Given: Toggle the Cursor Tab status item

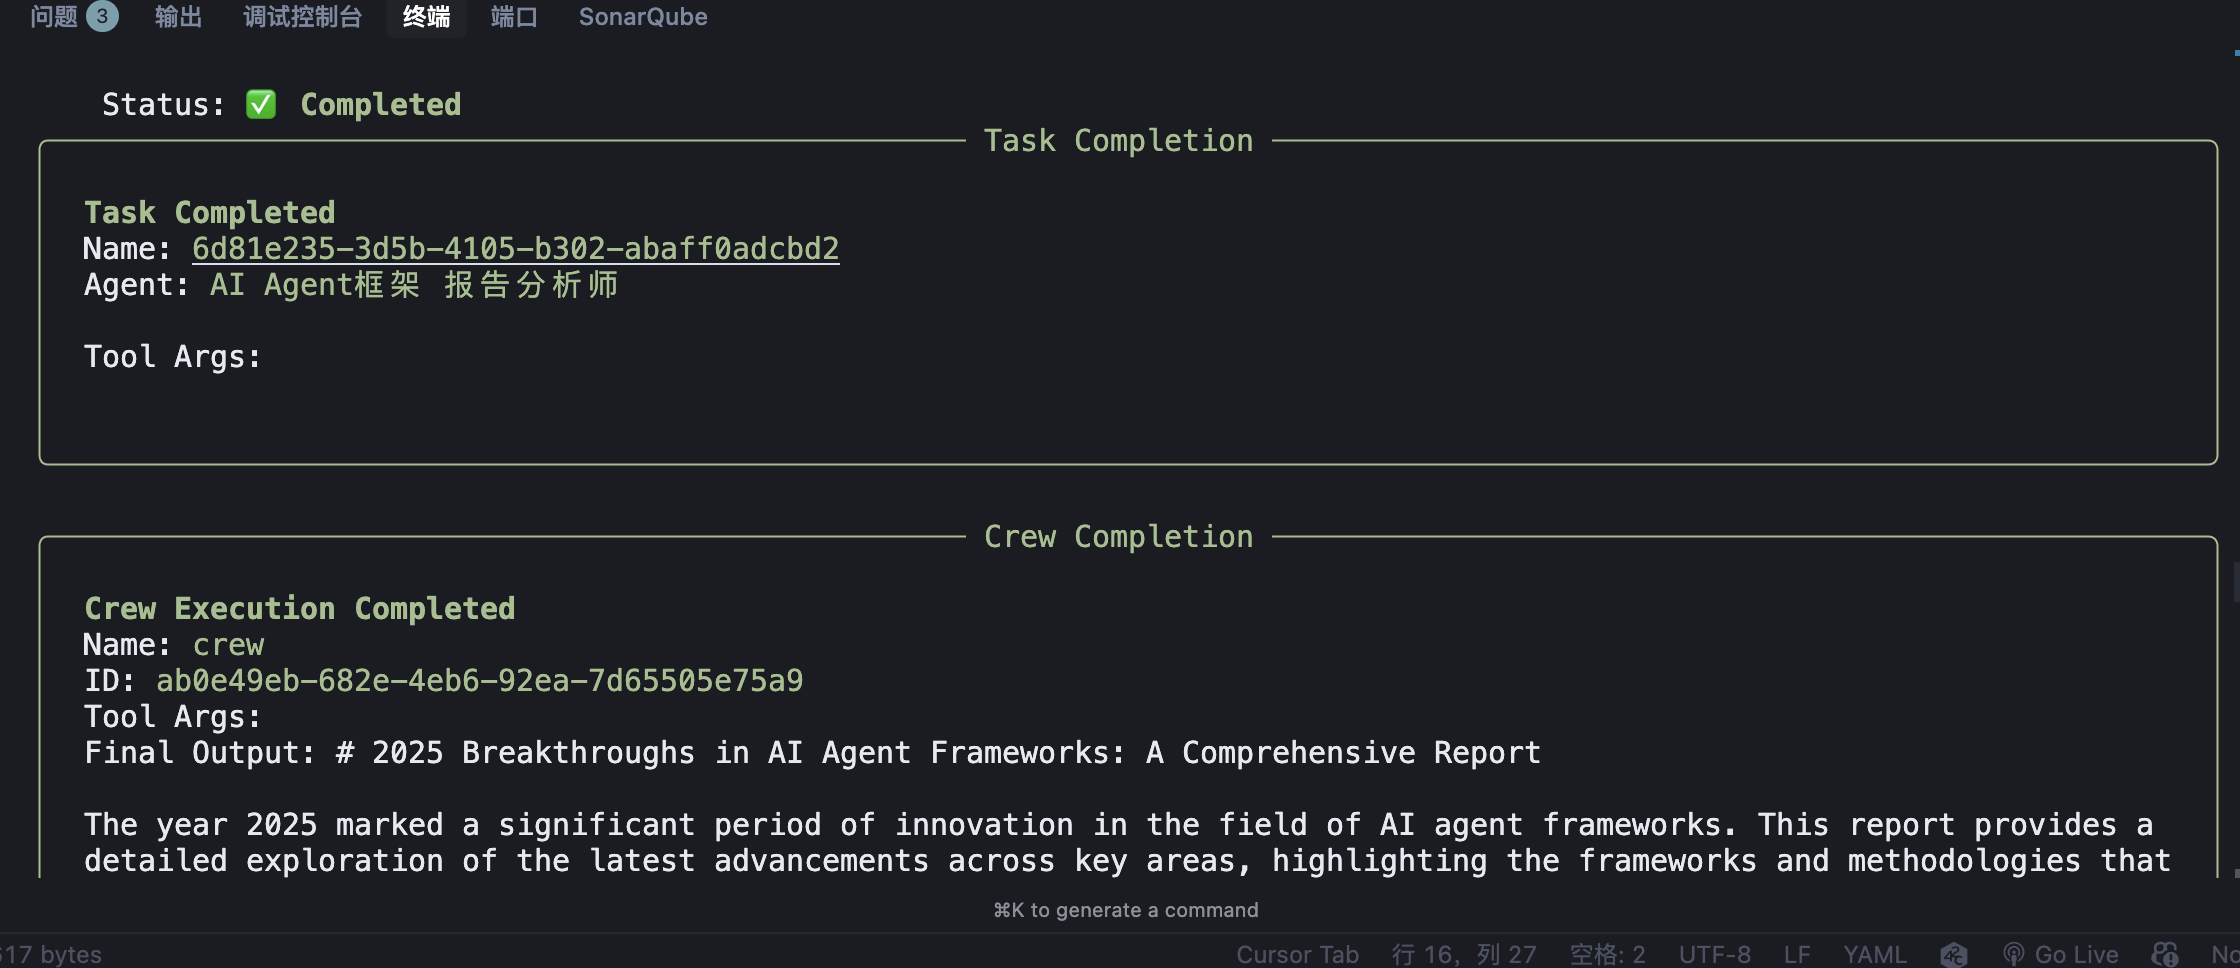Looking at the screenshot, I should pos(1297,954).
